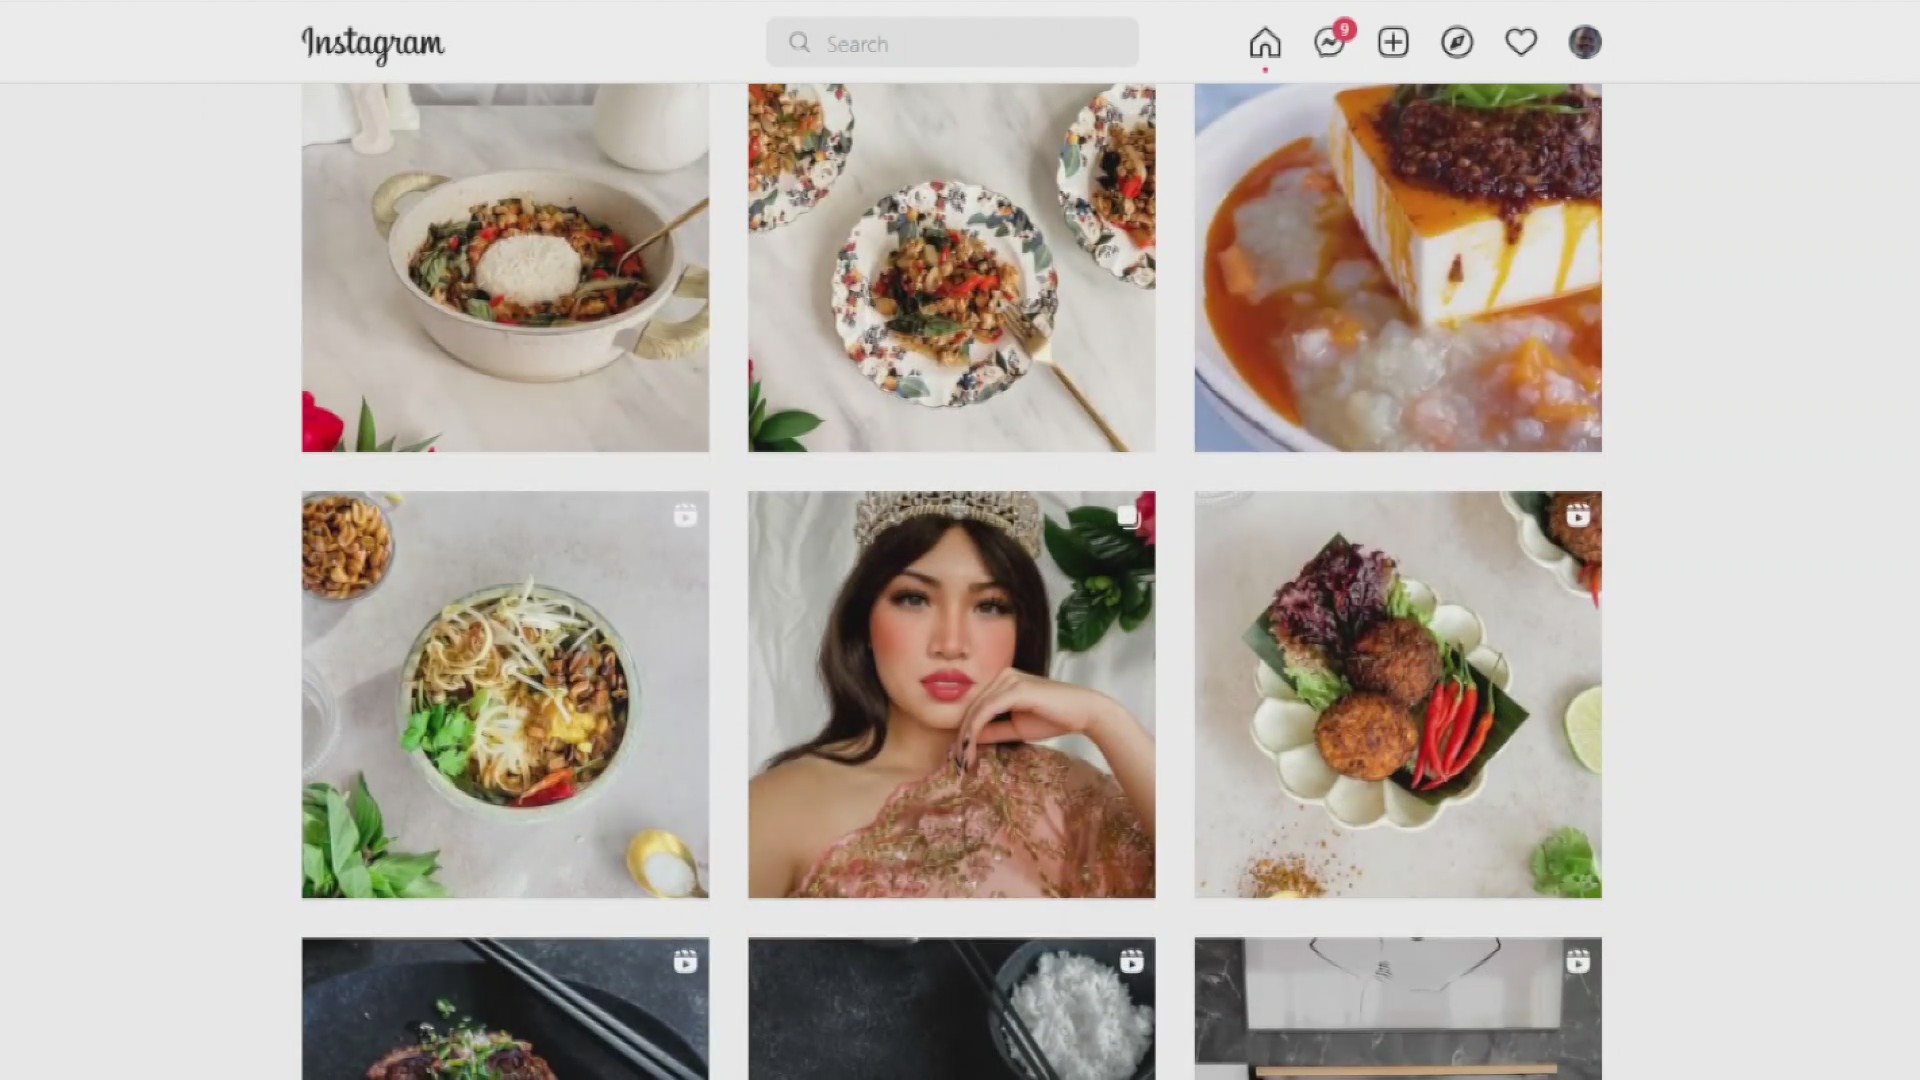The height and width of the screenshot is (1080, 1920).
Task: Open Activity heart icon
Action: pos(1521,42)
